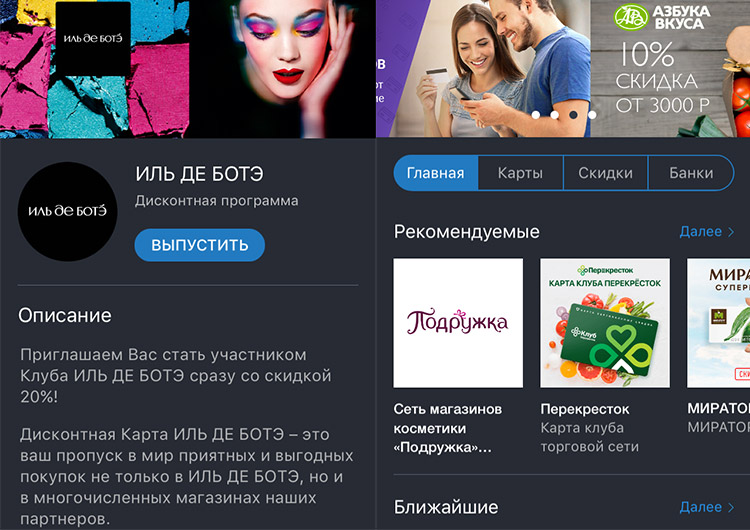Switch to the Банки tab

[x=691, y=173]
